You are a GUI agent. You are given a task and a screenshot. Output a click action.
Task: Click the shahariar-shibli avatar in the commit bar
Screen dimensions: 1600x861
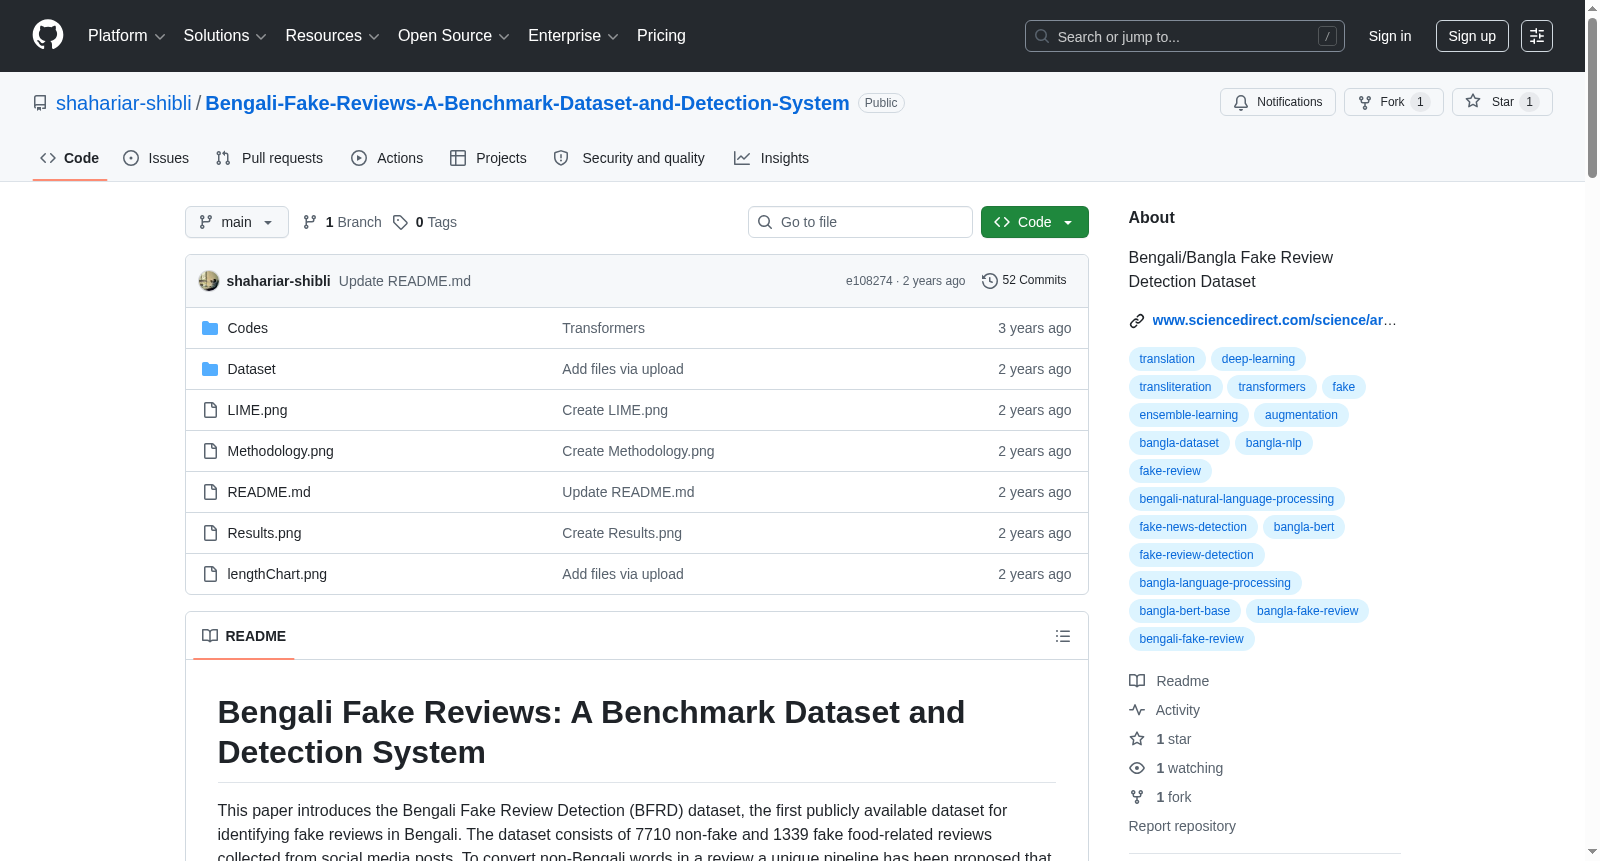[209, 281]
